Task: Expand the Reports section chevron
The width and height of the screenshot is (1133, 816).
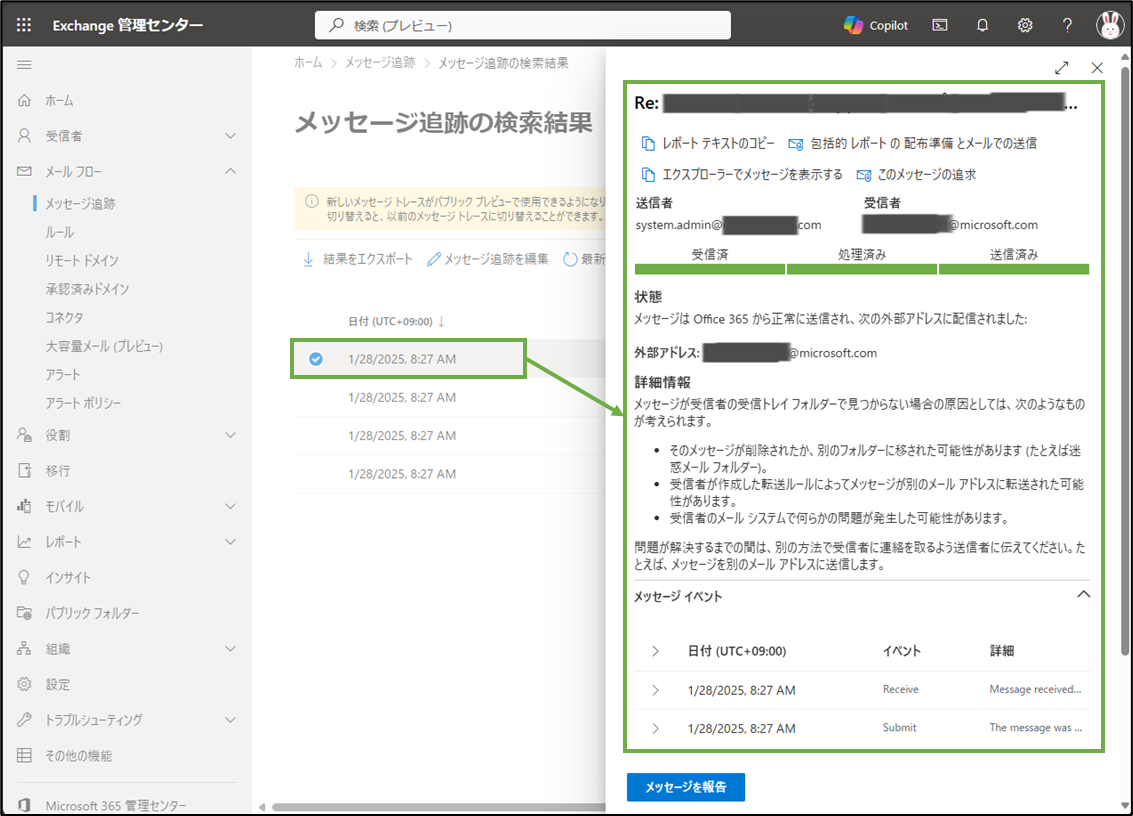Action: 231,541
